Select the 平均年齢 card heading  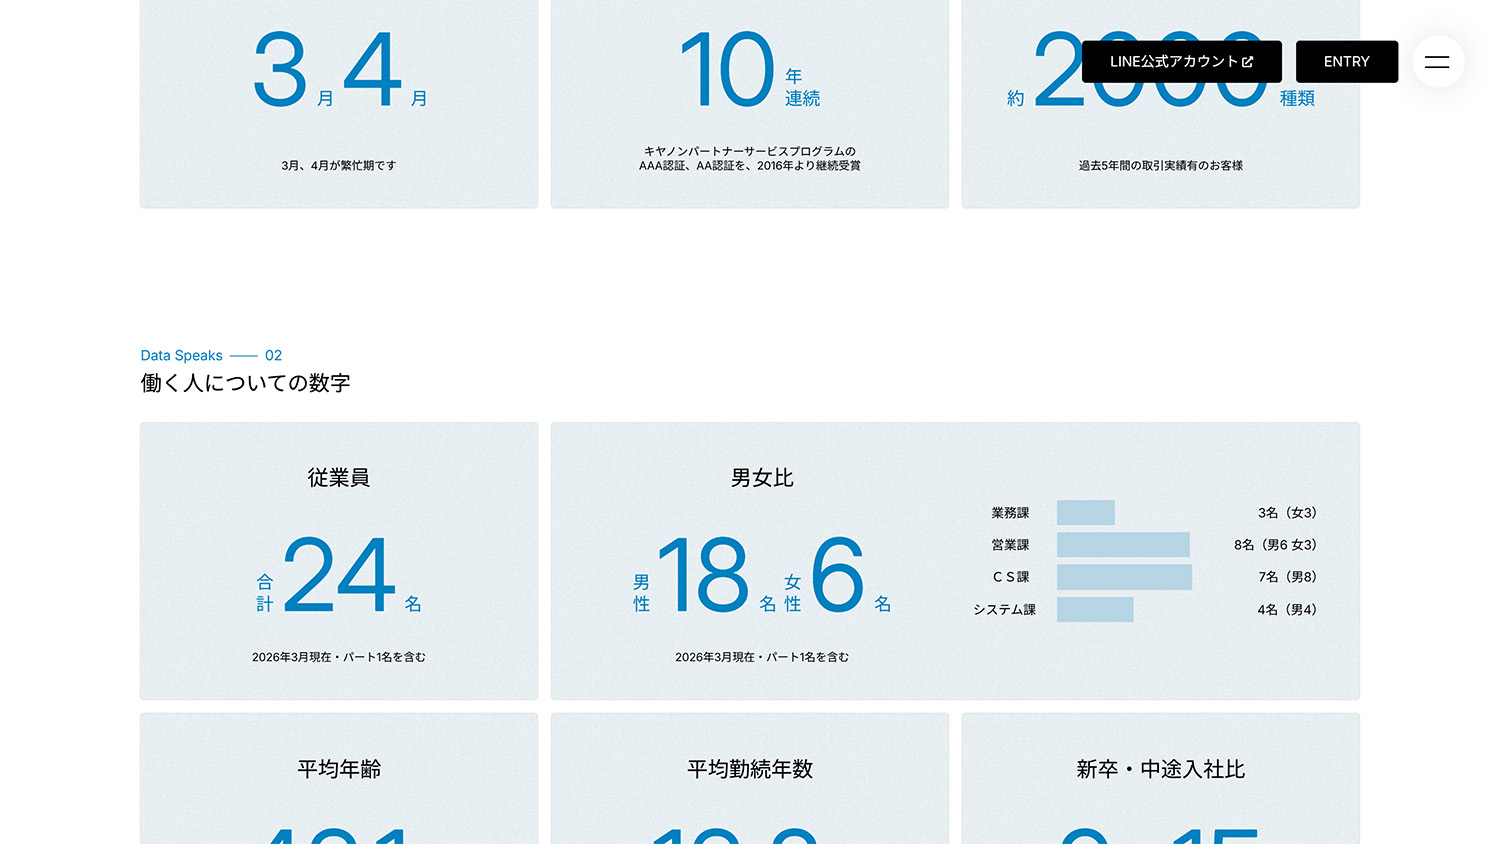click(339, 769)
